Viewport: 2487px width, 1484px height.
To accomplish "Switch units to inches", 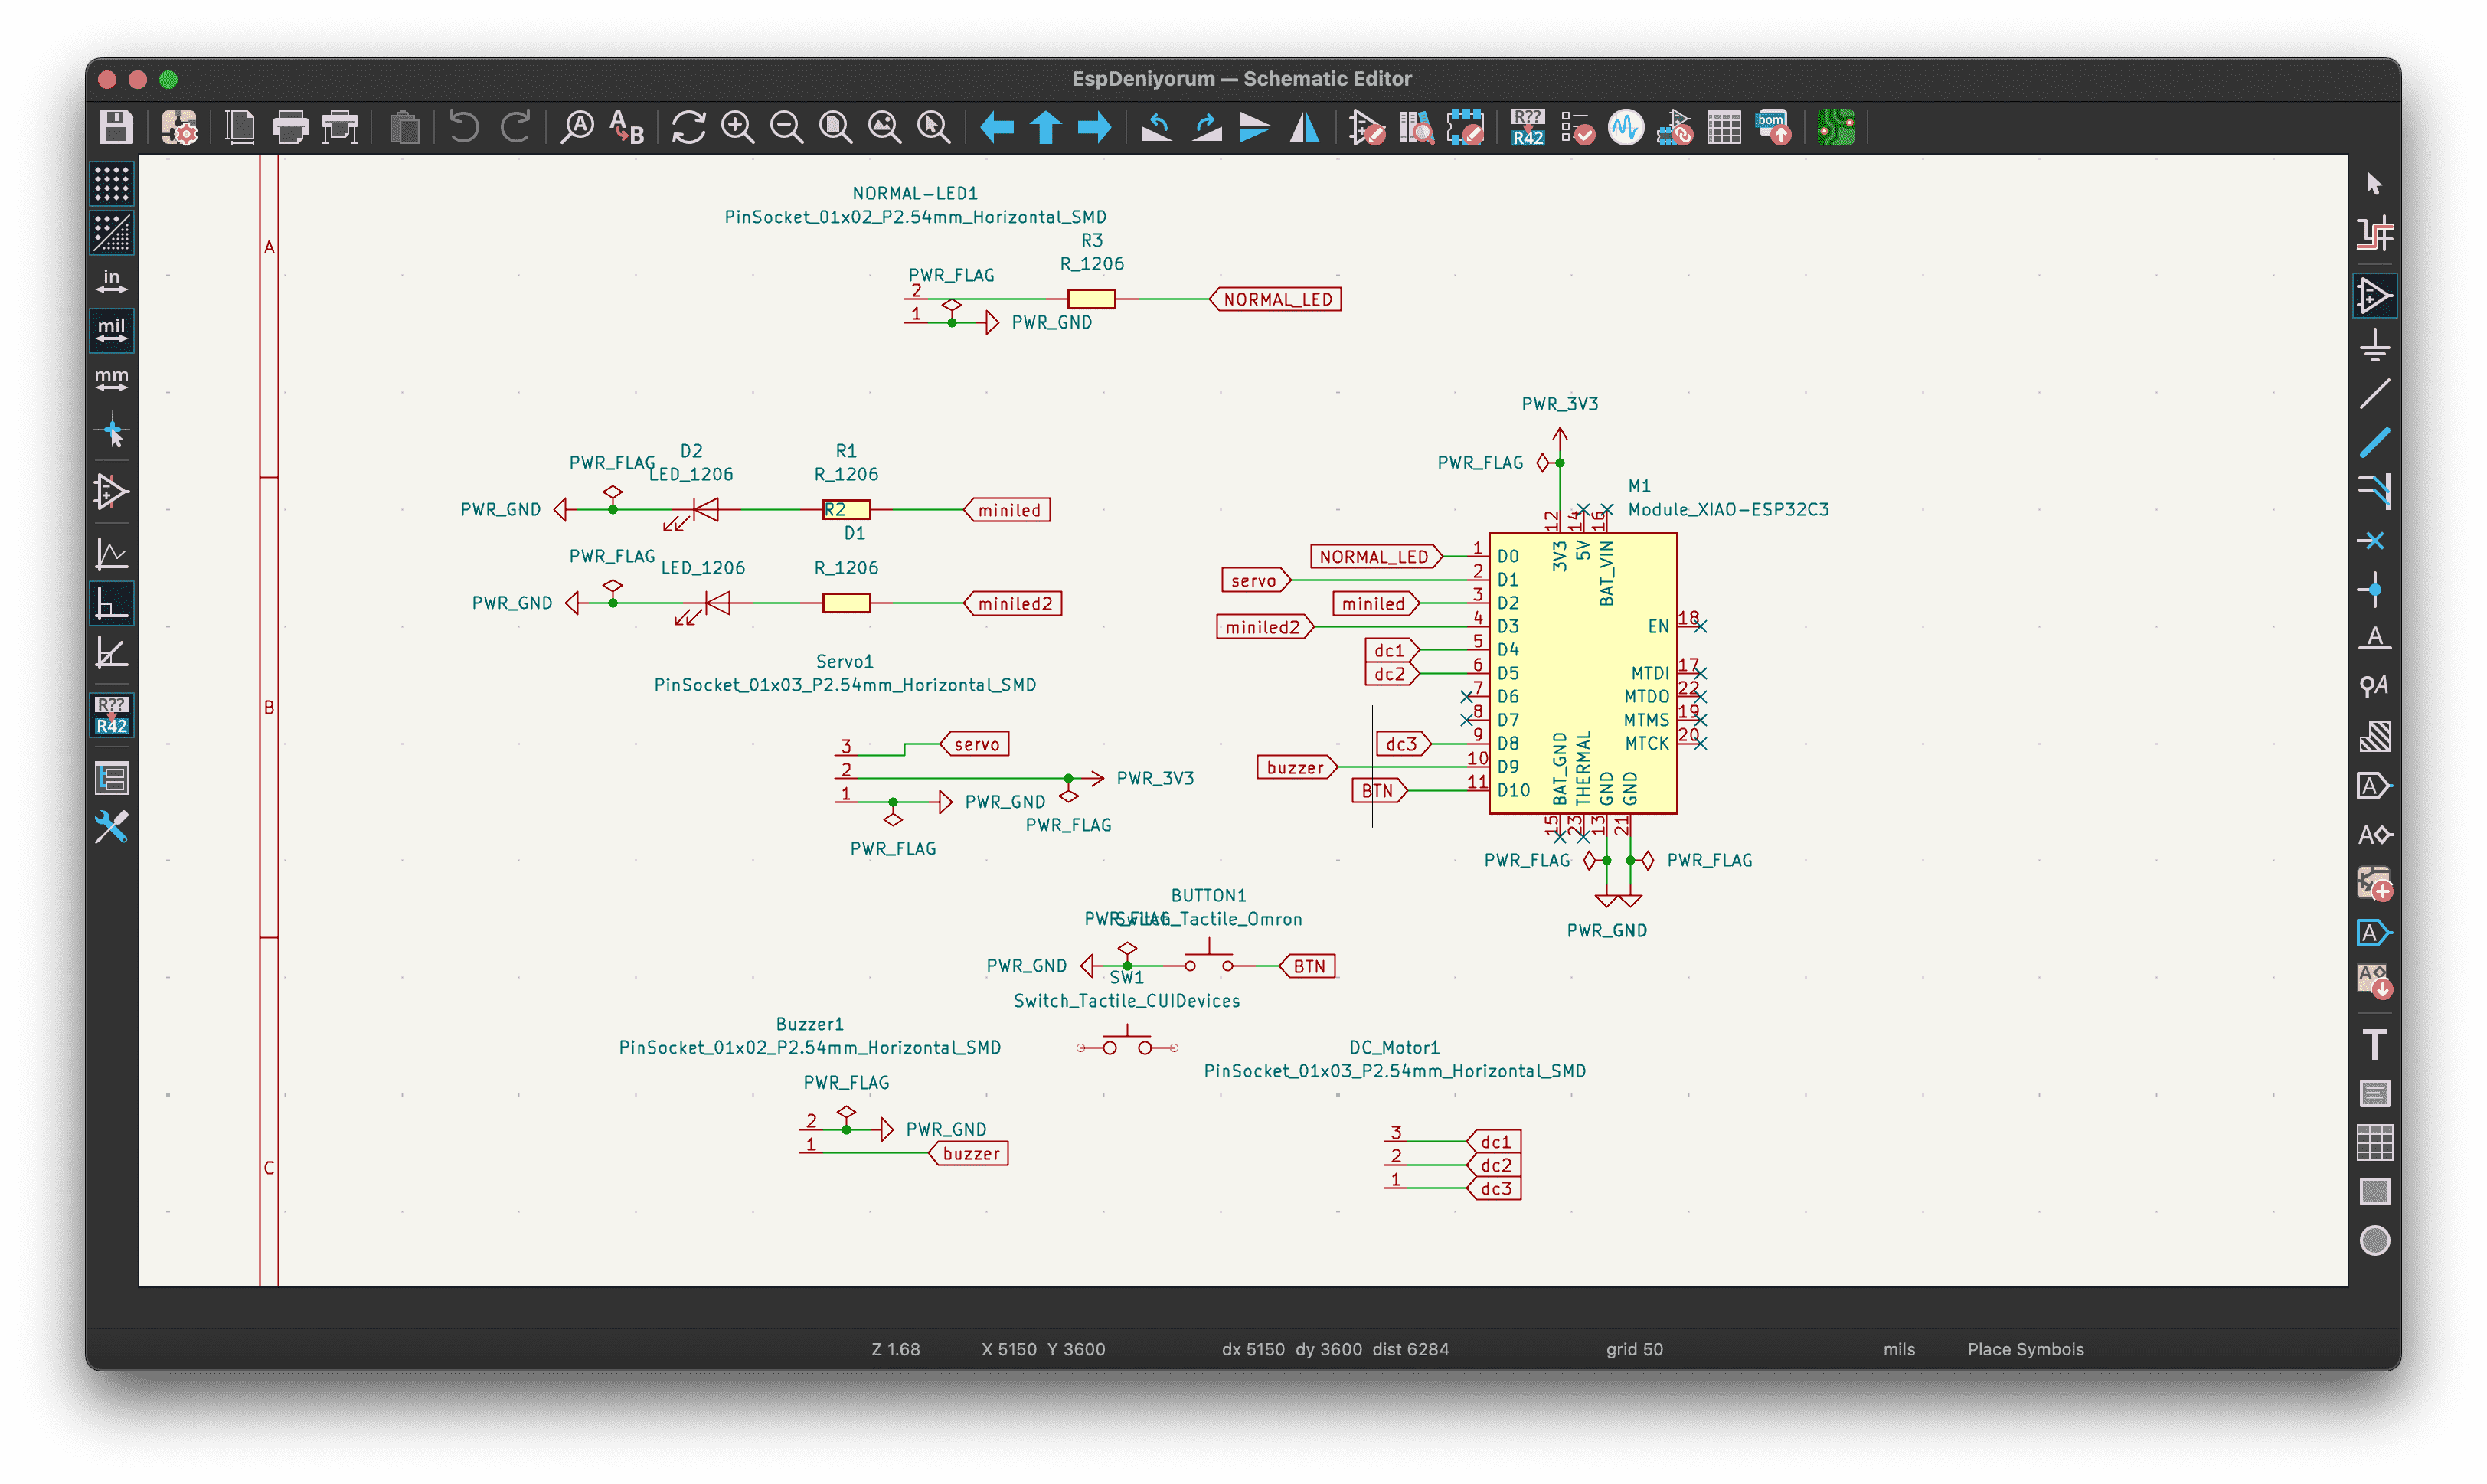I will [x=111, y=282].
